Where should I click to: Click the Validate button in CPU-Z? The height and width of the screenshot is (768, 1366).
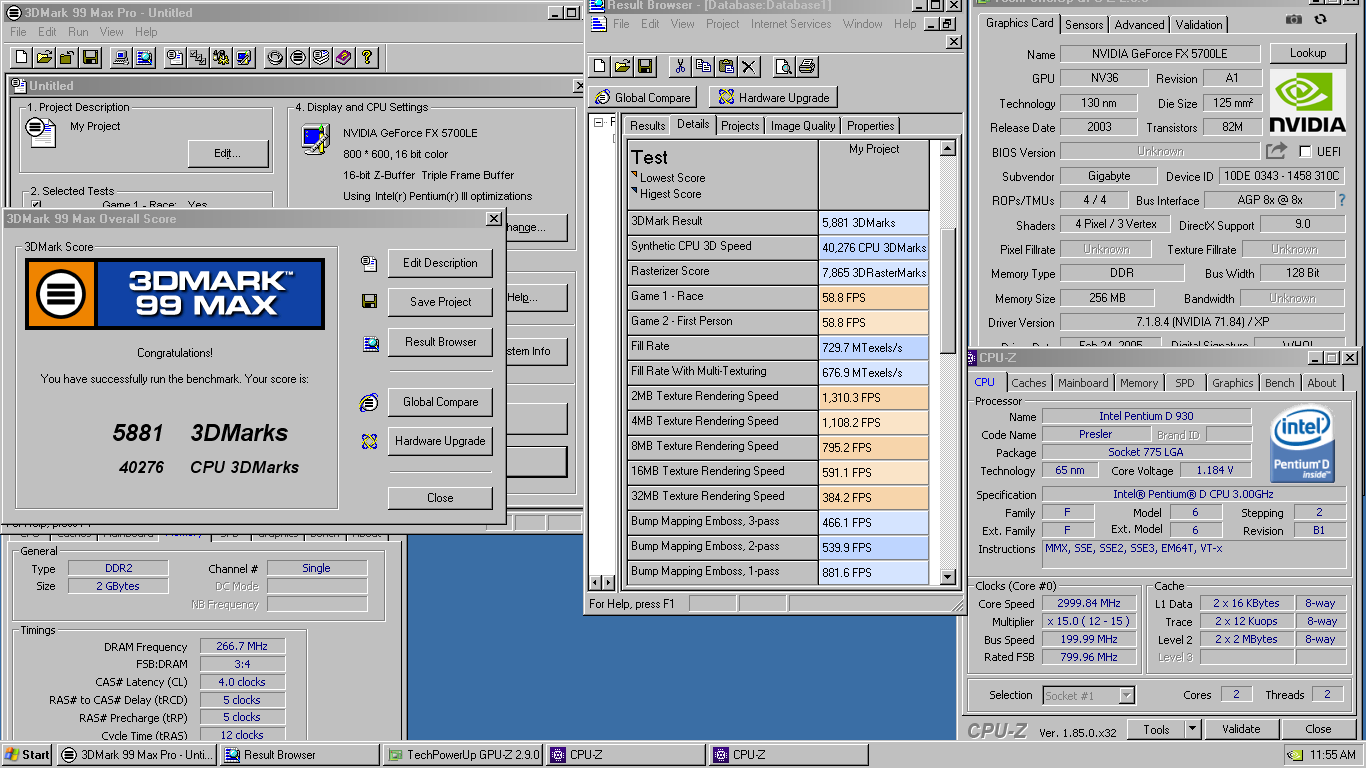point(1241,729)
